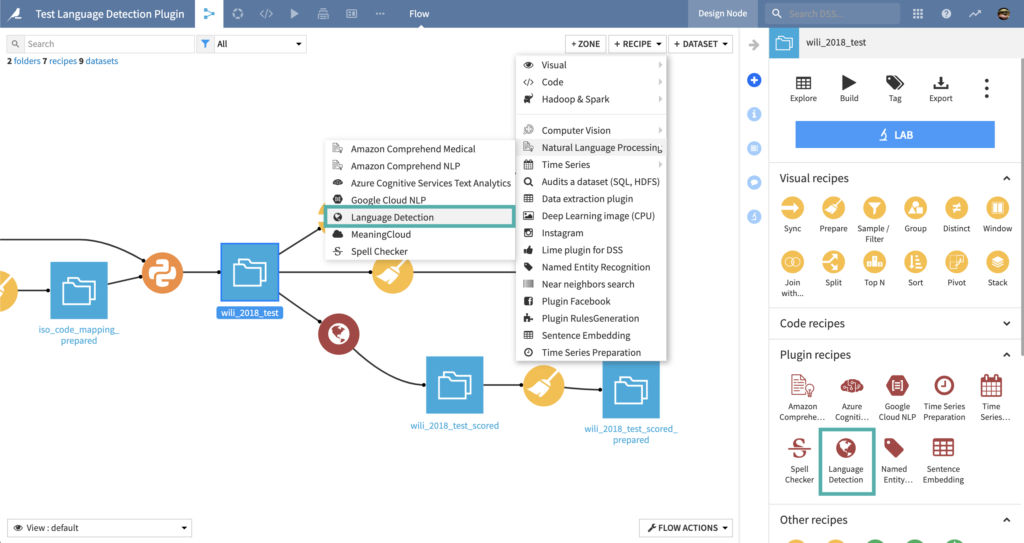Open the Computer Vision submenu

pos(591,130)
